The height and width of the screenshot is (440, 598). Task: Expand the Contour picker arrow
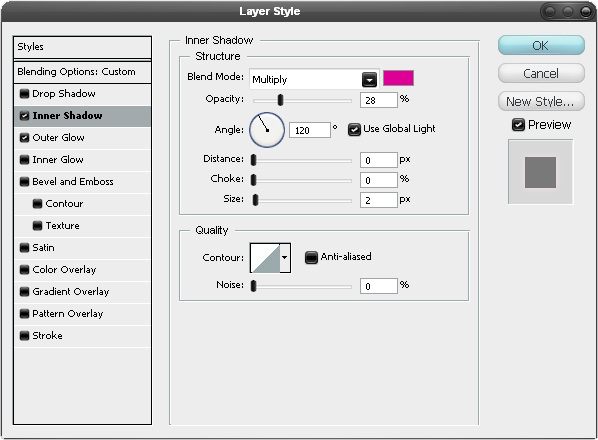(285, 258)
